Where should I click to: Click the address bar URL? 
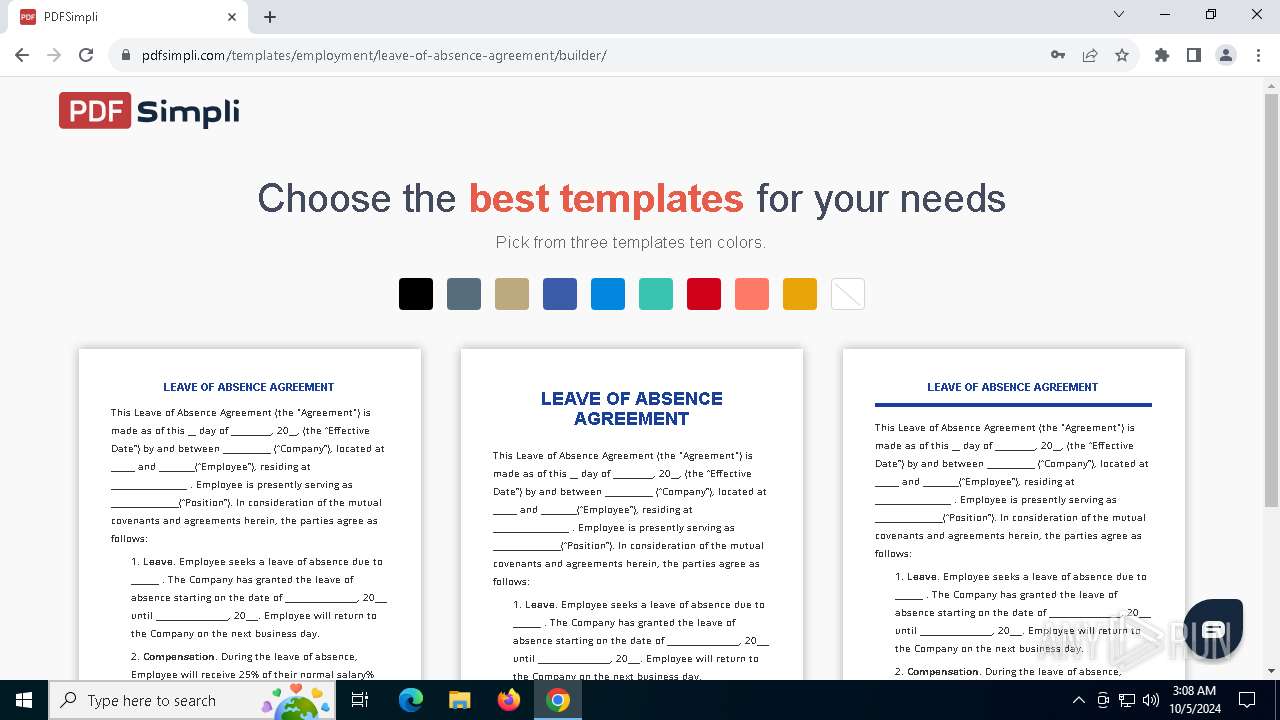click(374, 55)
